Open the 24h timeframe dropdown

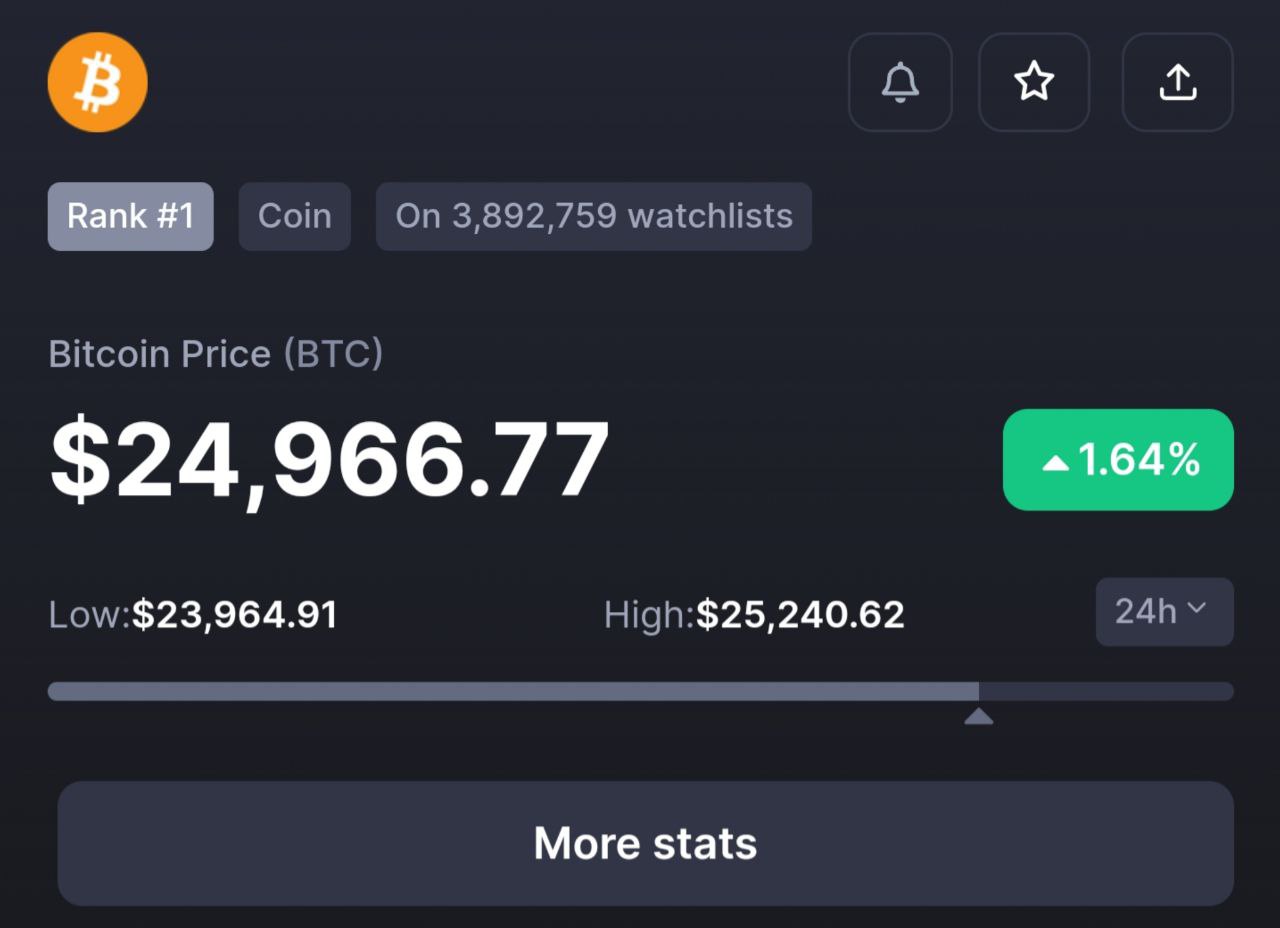tap(1165, 611)
